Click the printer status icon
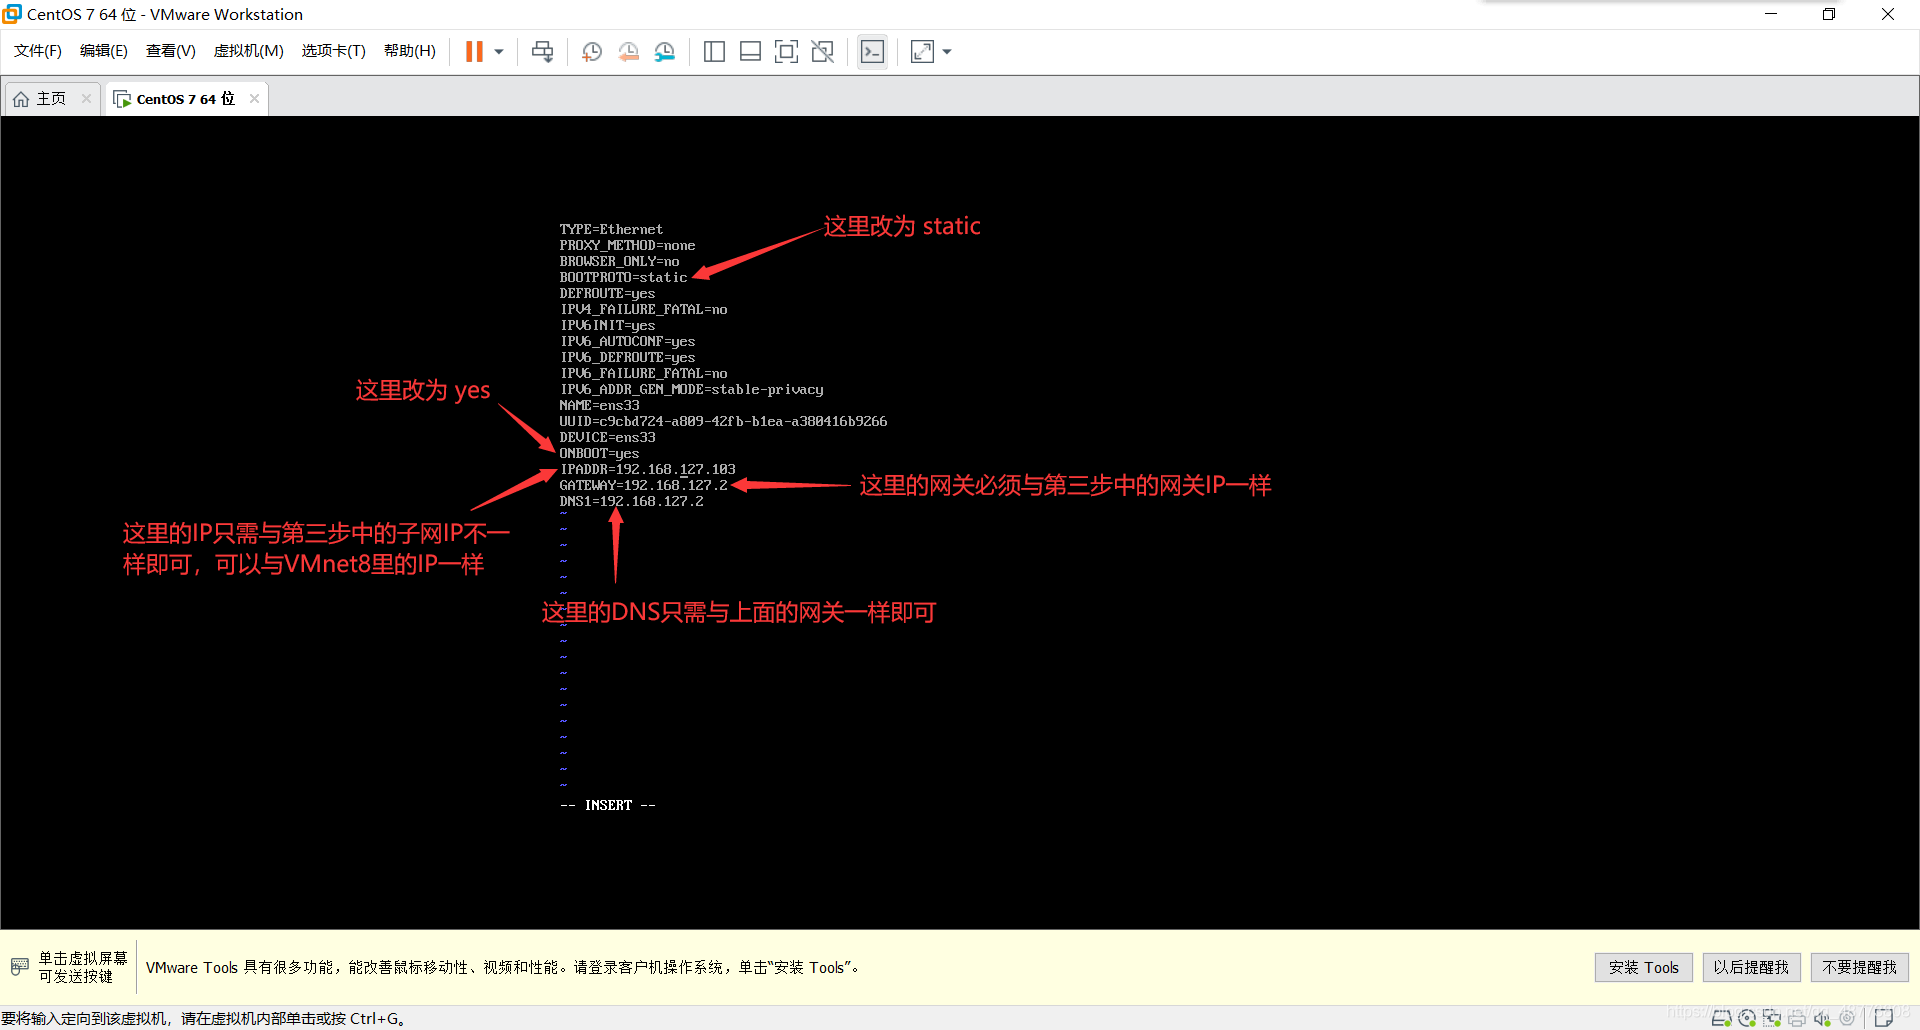Viewport: 1920px width, 1030px height. 1797,1018
